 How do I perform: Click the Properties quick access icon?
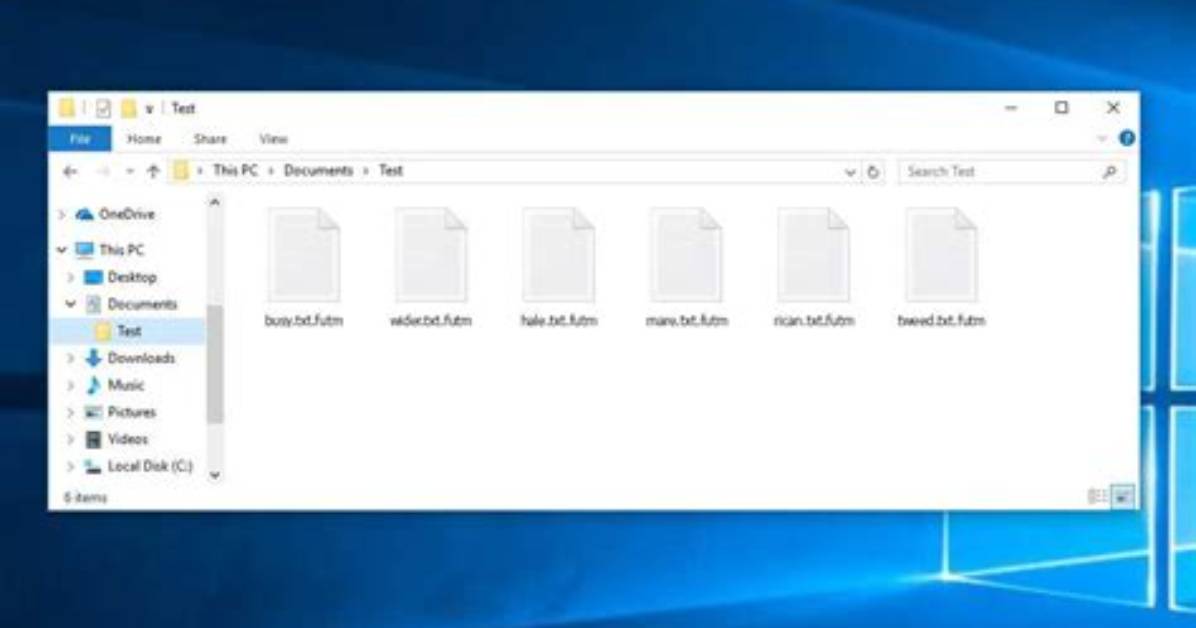coord(103,108)
